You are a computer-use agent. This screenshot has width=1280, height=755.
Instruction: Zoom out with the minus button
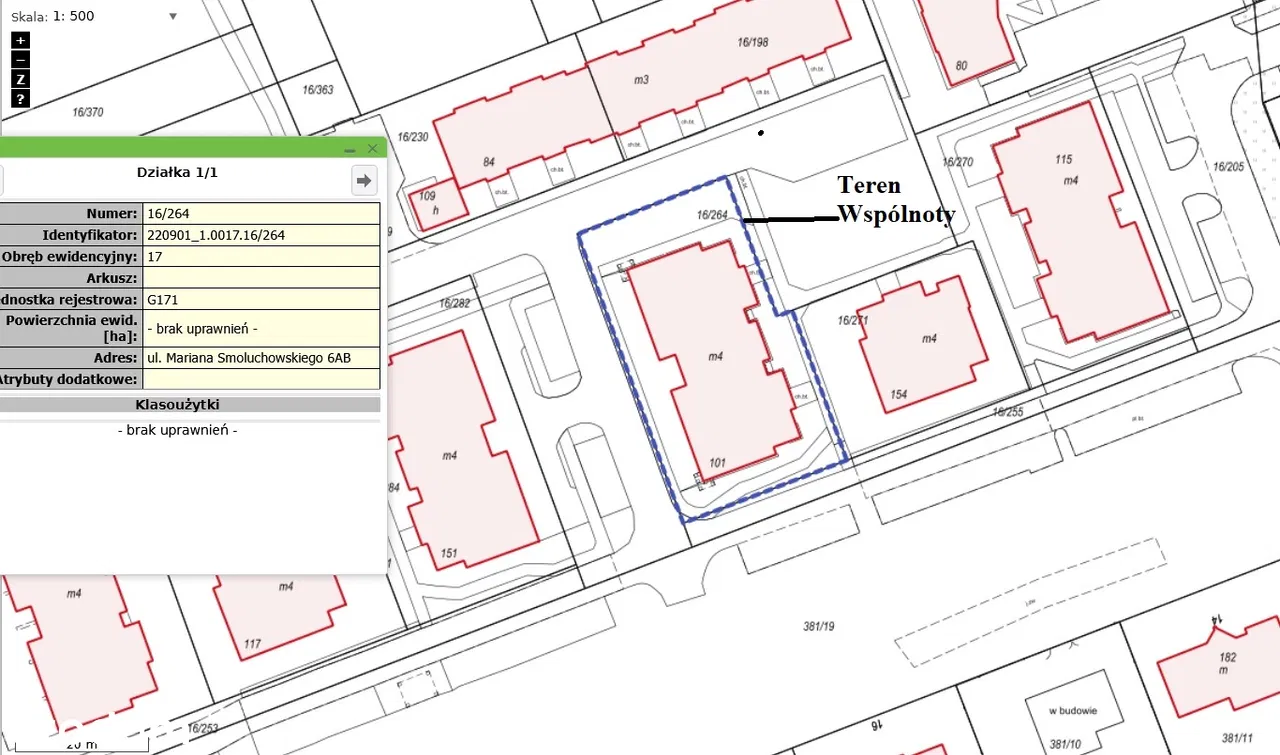point(20,60)
